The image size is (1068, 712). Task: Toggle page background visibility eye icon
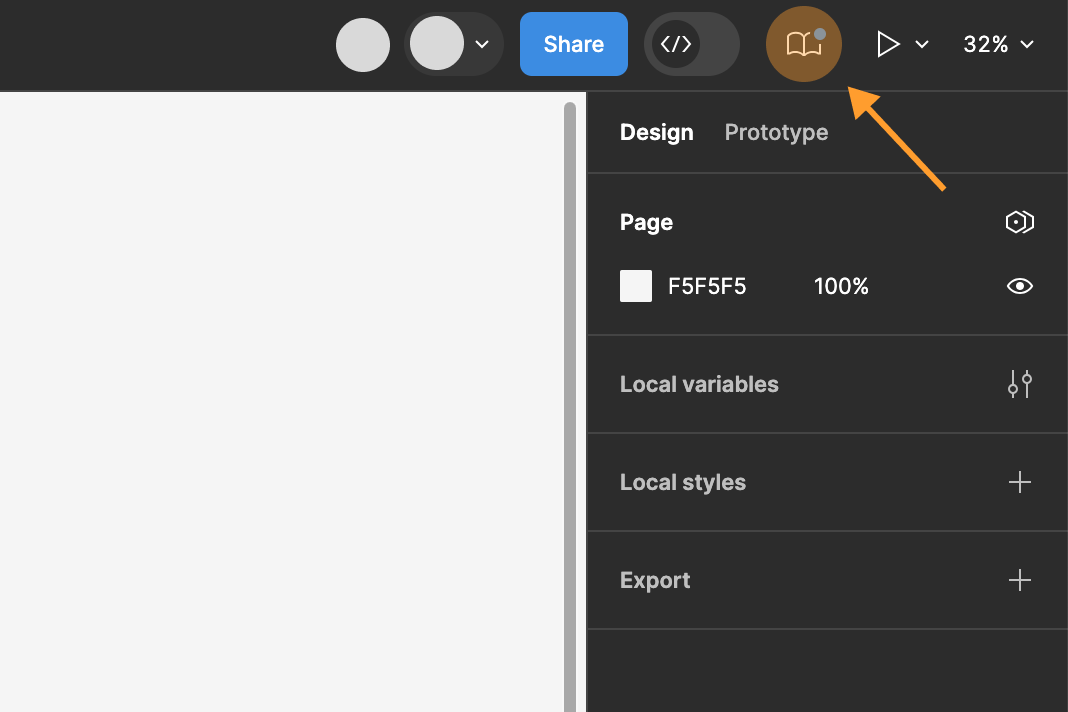[1020, 286]
